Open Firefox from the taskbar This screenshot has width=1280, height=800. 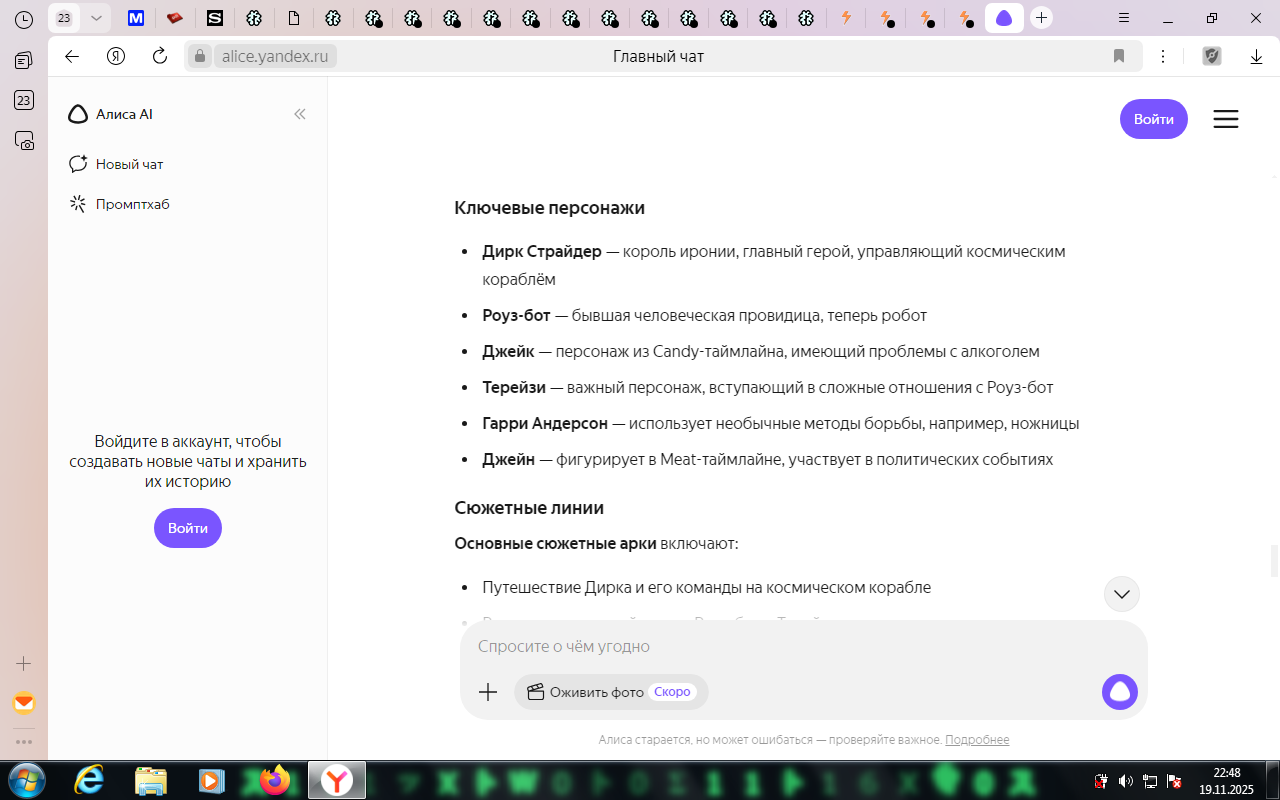[x=273, y=780]
